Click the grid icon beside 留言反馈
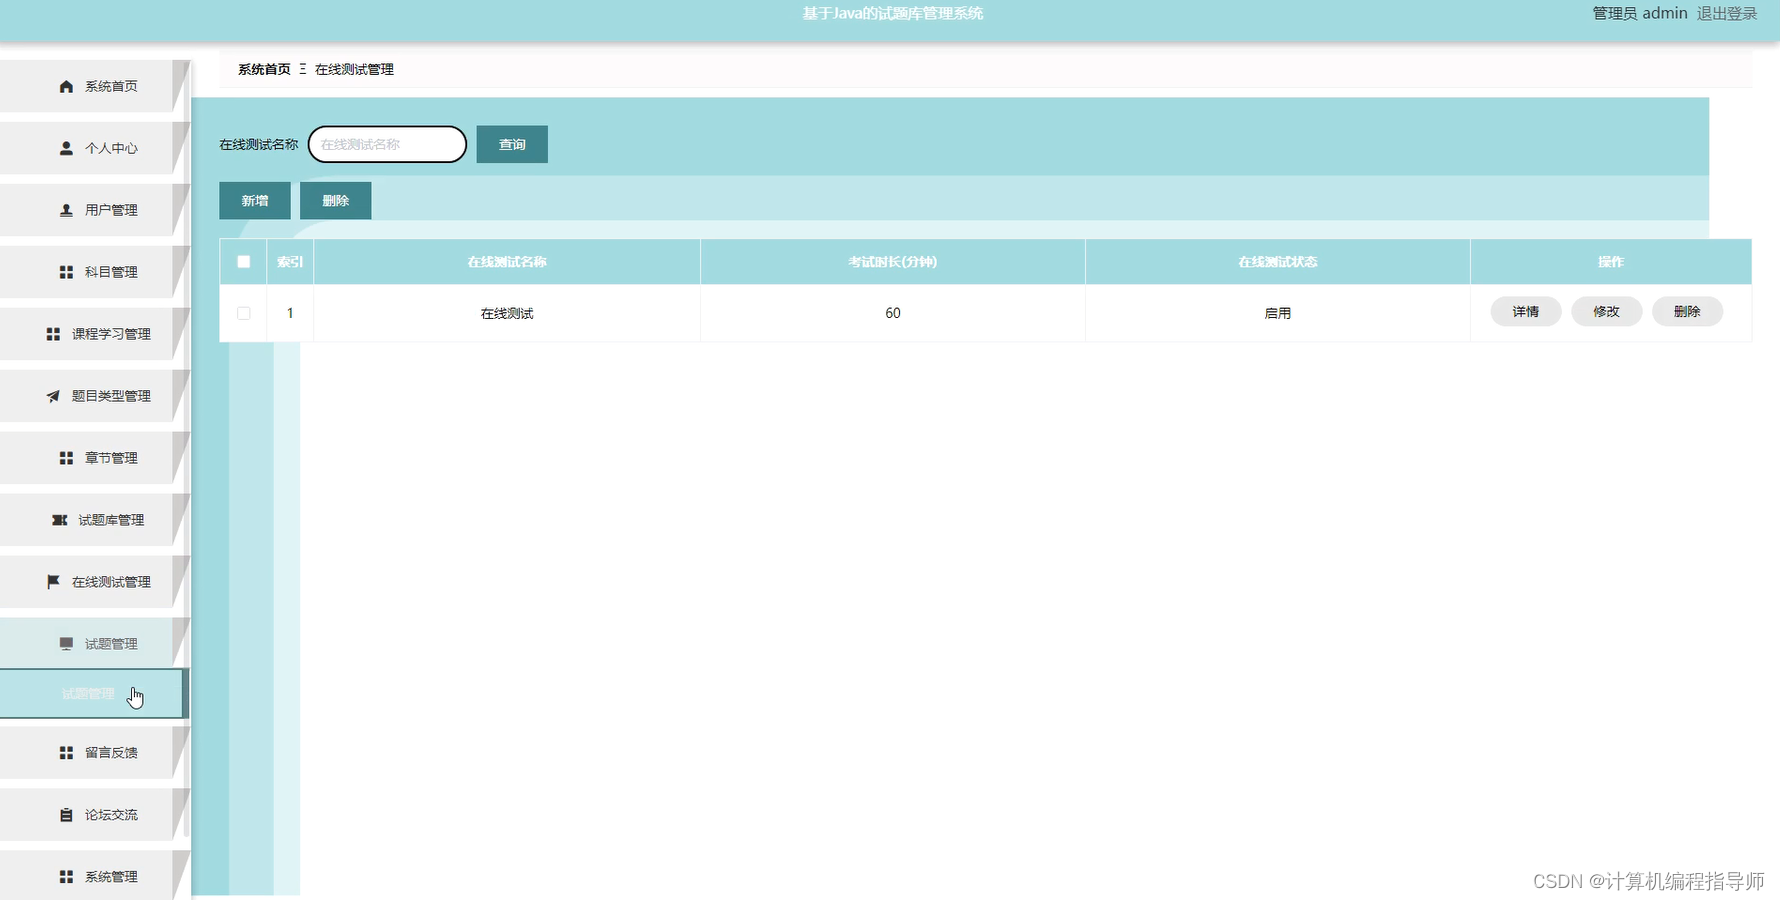This screenshot has width=1780, height=900. [66, 753]
